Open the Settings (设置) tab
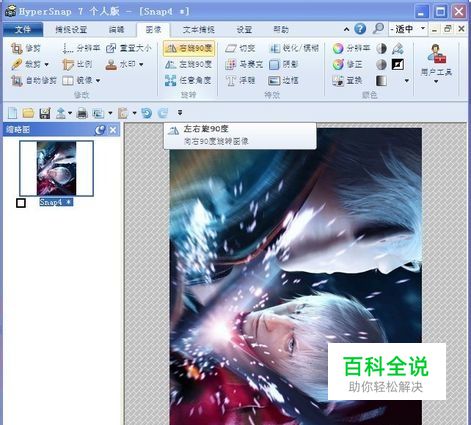 click(x=244, y=29)
